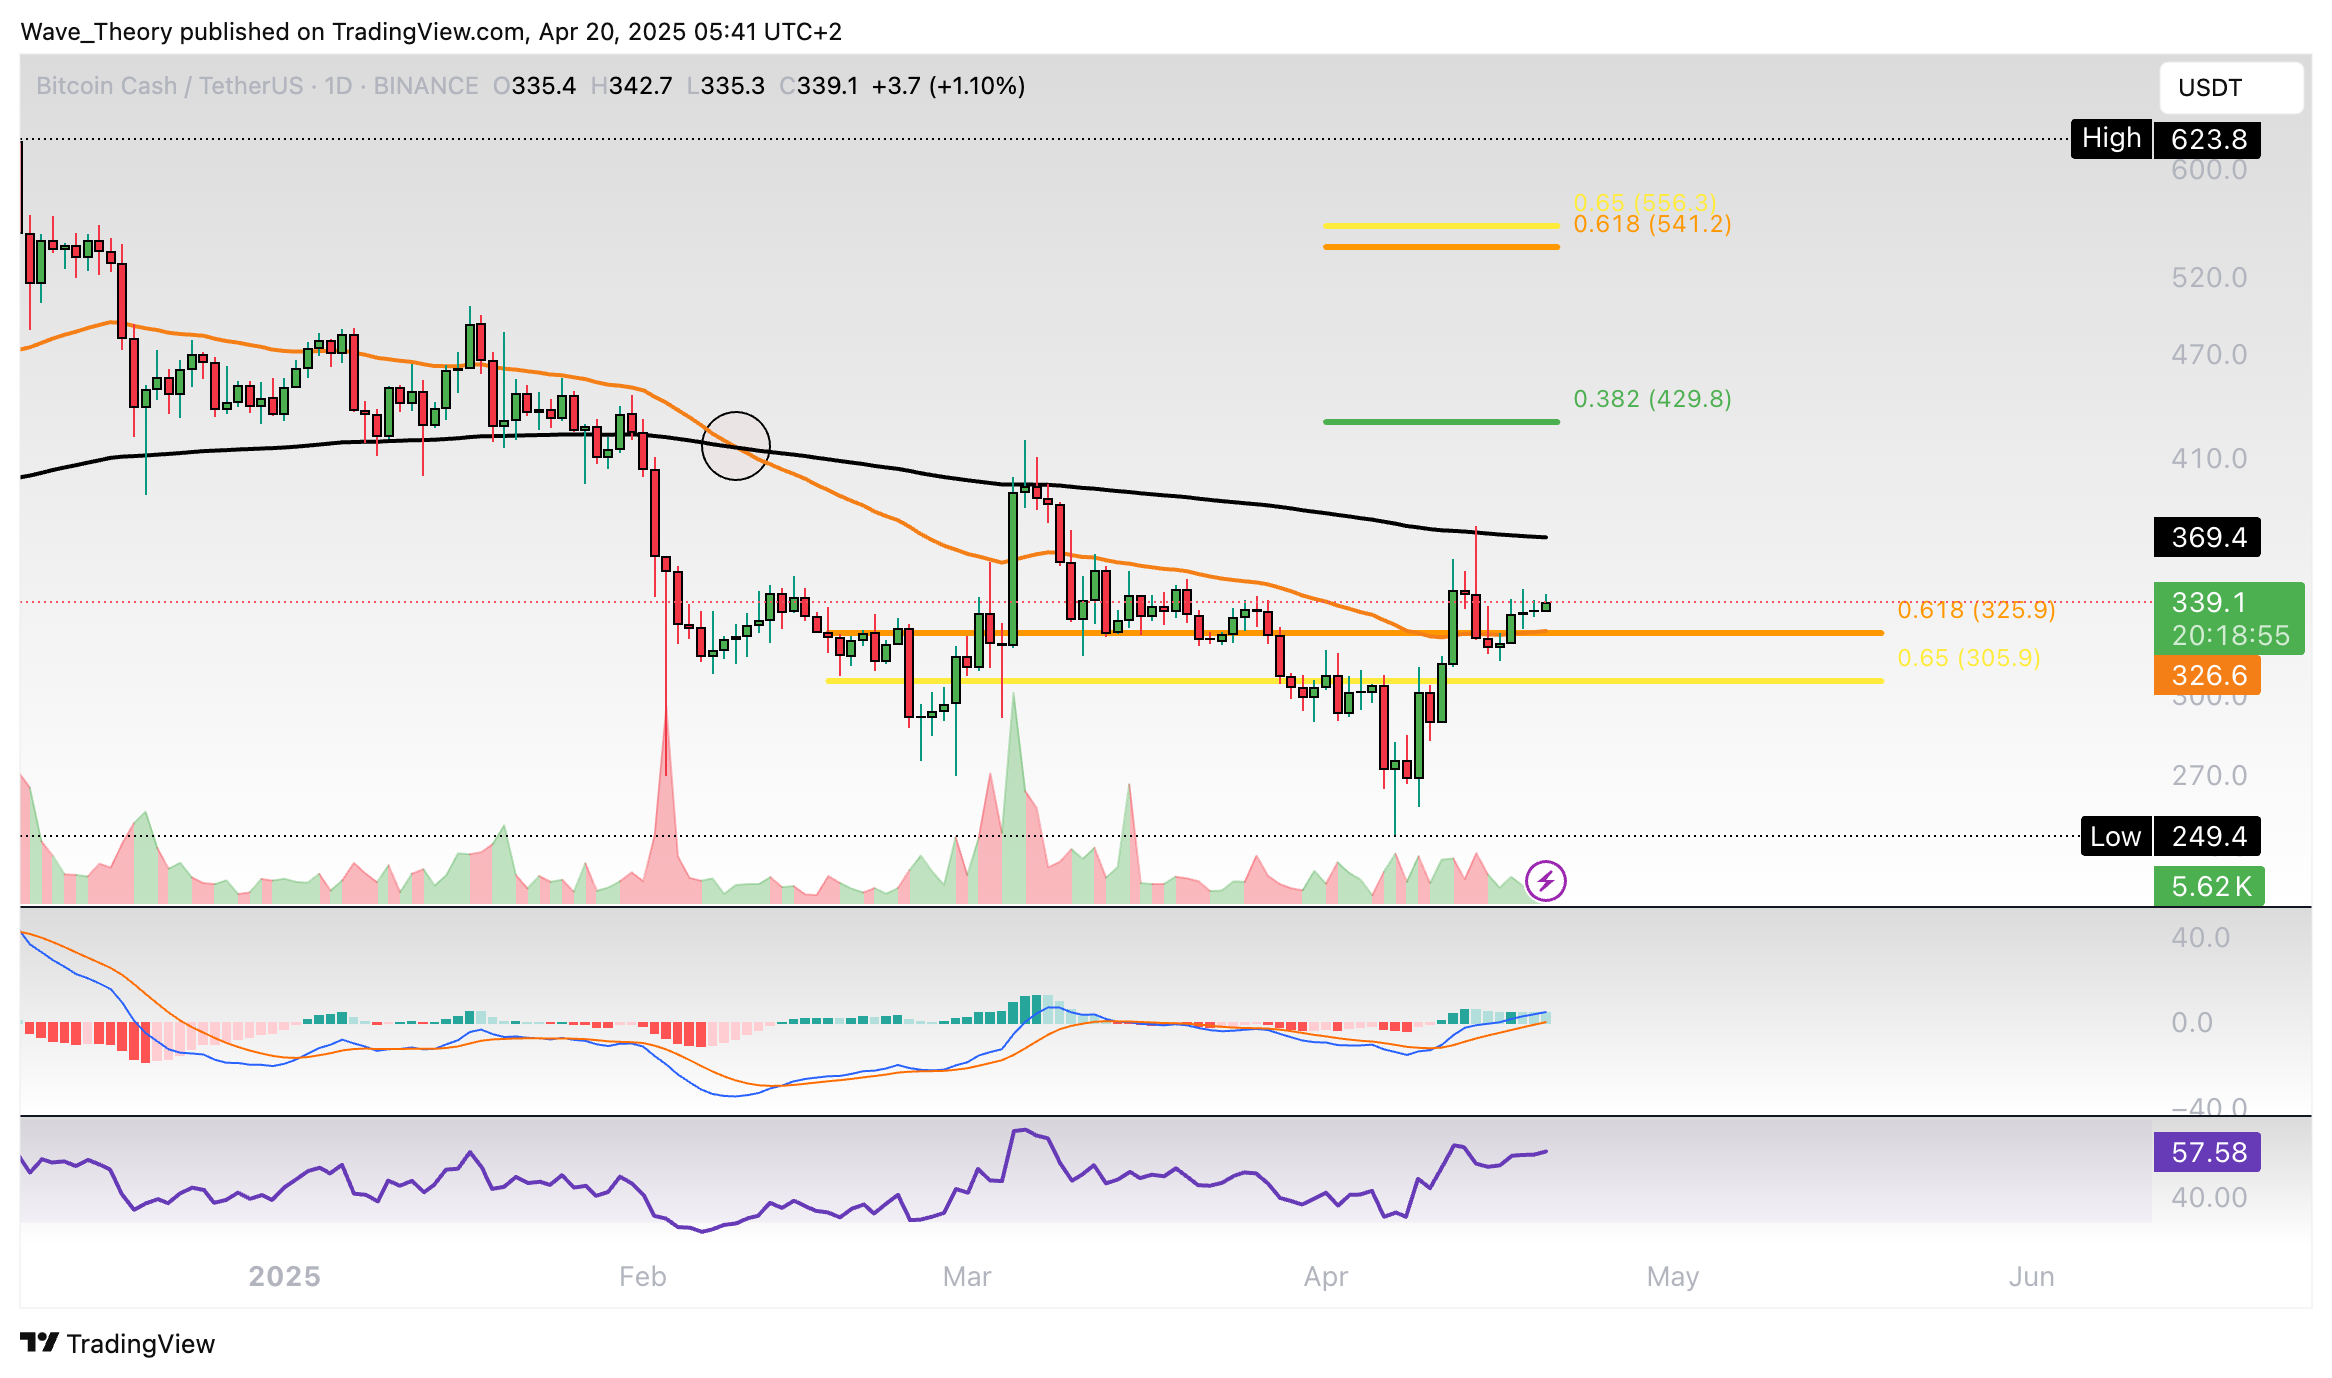Click the 1D interval in the chart header
This screenshot has width=2332, height=1378.
click(338, 86)
